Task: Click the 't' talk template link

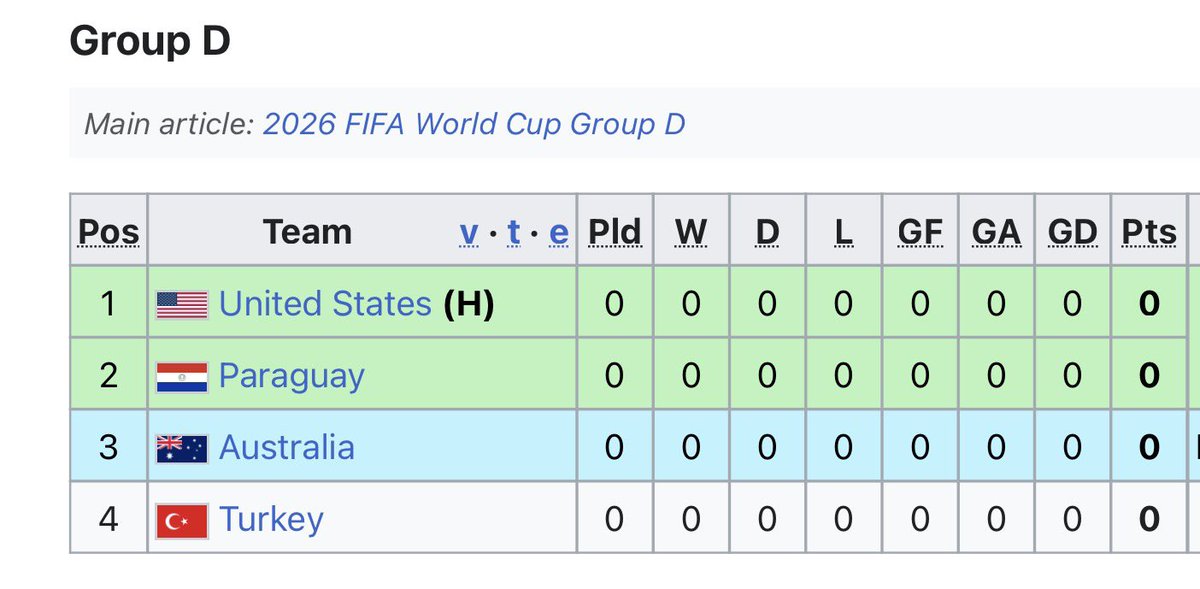Action: click(514, 232)
